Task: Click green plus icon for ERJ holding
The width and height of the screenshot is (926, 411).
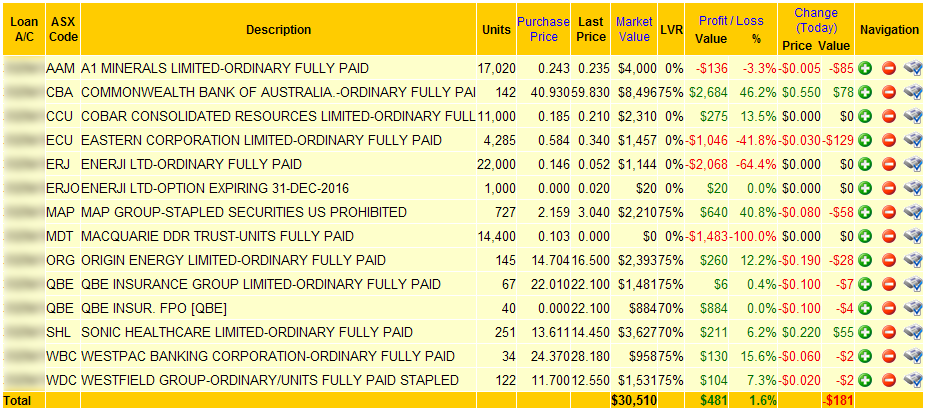Action: point(866,164)
